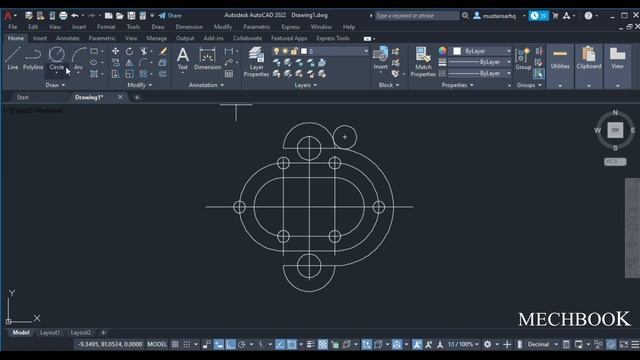This screenshot has height=360, width=640.
Task: Switch to the Layout1 tab
Action: (x=50, y=333)
